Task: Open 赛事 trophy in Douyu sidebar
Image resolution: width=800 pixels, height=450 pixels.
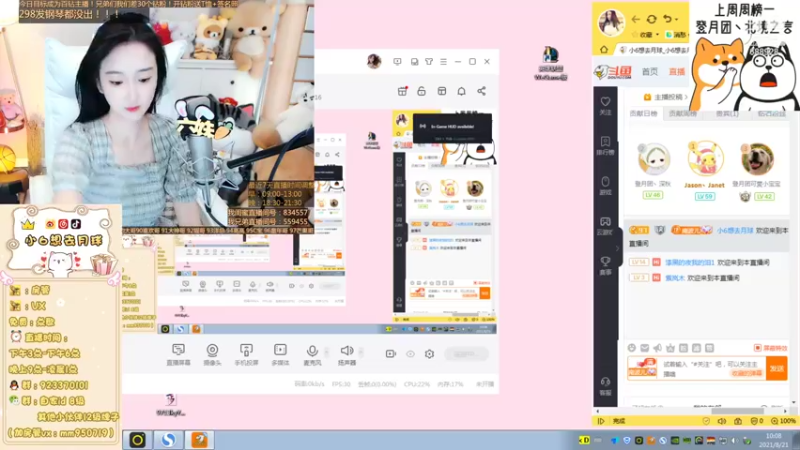Action: point(605,266)
